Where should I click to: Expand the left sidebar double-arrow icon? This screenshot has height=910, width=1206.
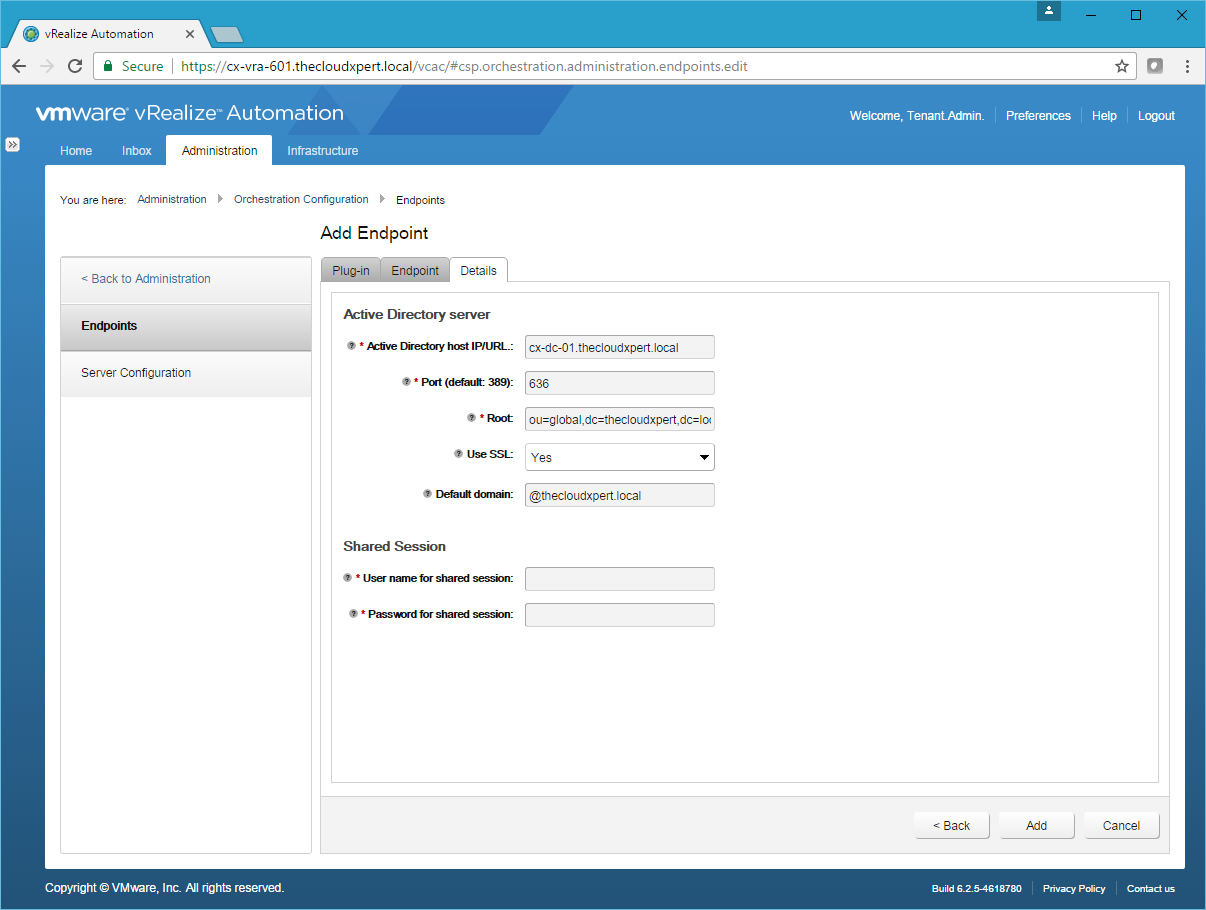tap(12, 144)
